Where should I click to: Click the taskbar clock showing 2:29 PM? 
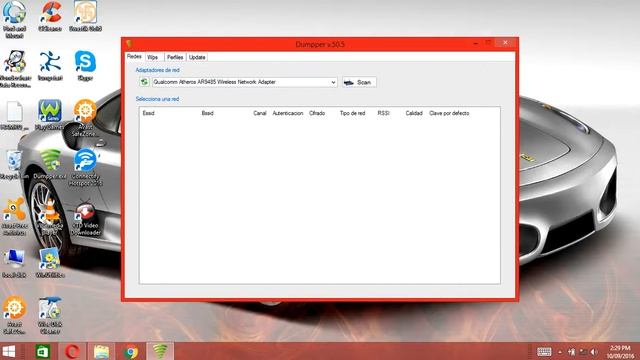click(x=620, y=352)
